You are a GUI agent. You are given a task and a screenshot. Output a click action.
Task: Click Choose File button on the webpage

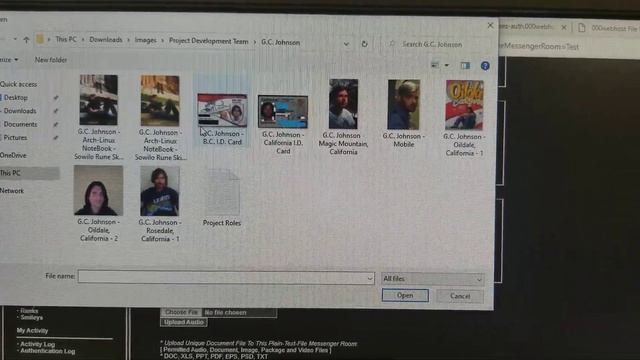pos(182,312)
